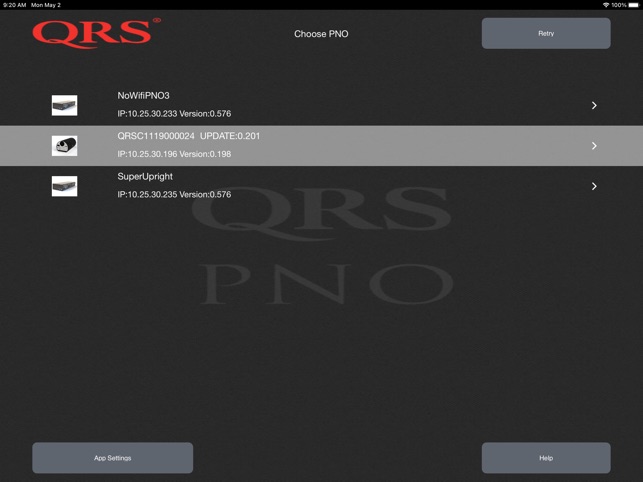This screenshot has height=482, width=643.
Task: Tap the Mon May 2 date
Action: [46, 5]
